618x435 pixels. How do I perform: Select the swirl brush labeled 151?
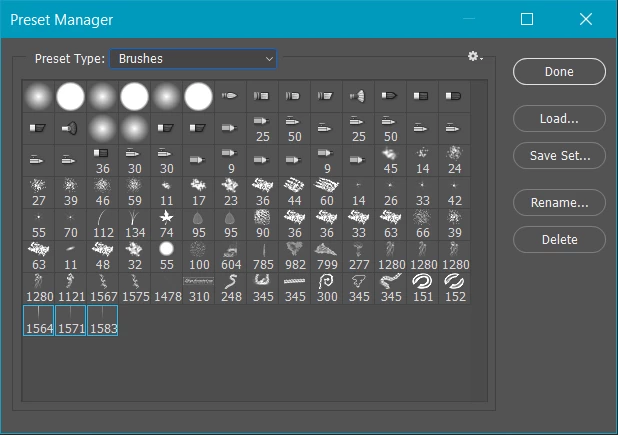(x=423, y=288)
